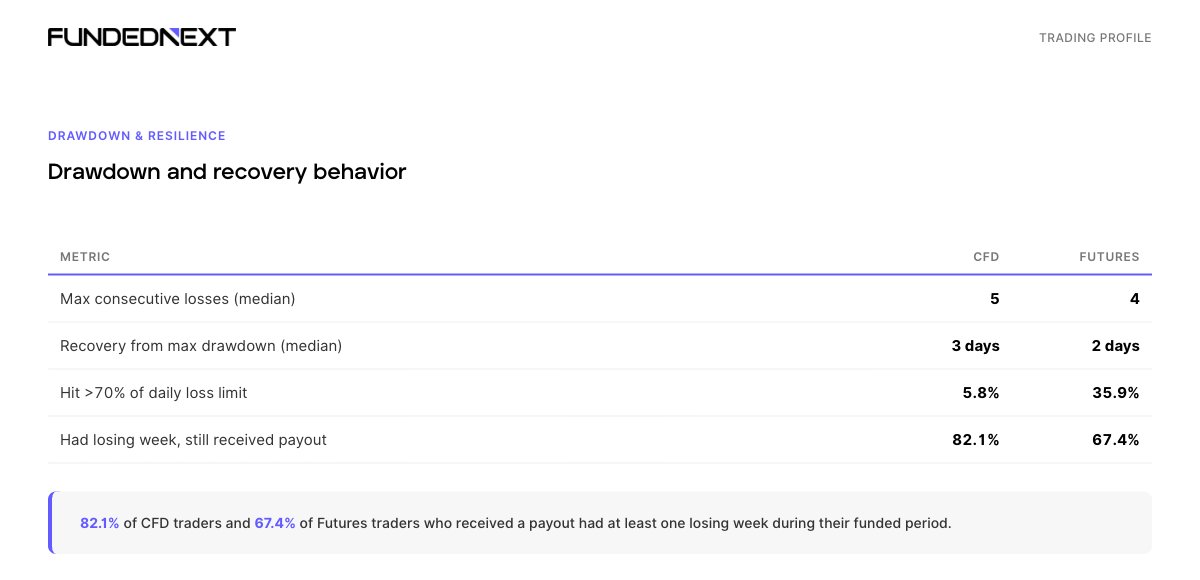Image resolution: width=1200 pixels, height=580 pixels.
Task: Select the 'Recovery from max drawdown' row label
Action: 201,346
